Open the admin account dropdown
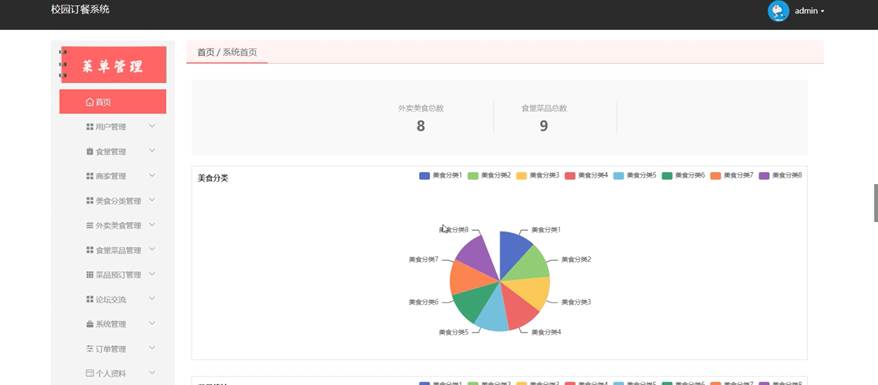Screen dimensions: 878x385 (x=809, y=11)
